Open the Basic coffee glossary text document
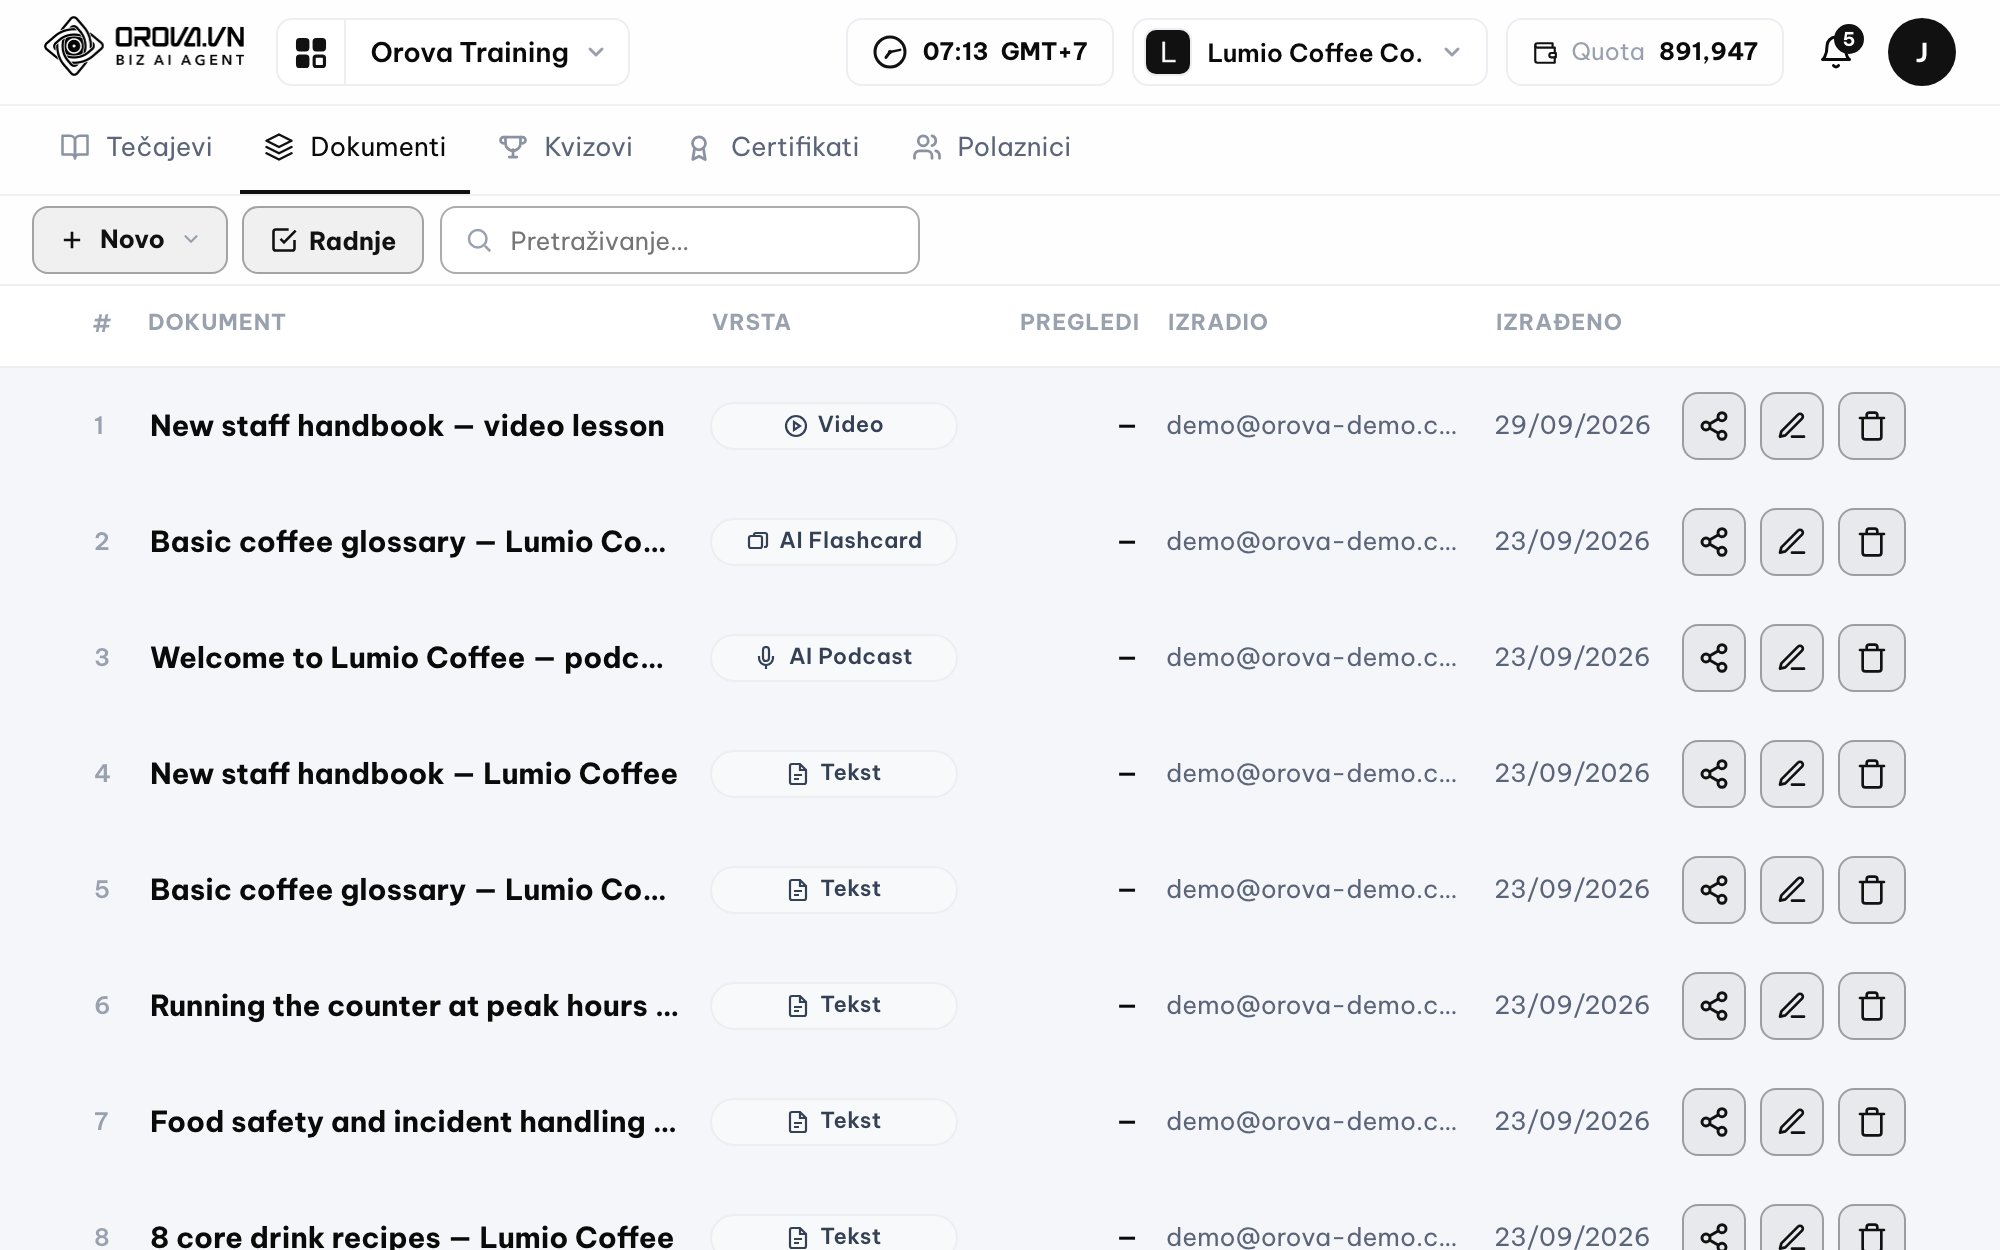This screenshot has height=1250, width=2000. point(408,890)
